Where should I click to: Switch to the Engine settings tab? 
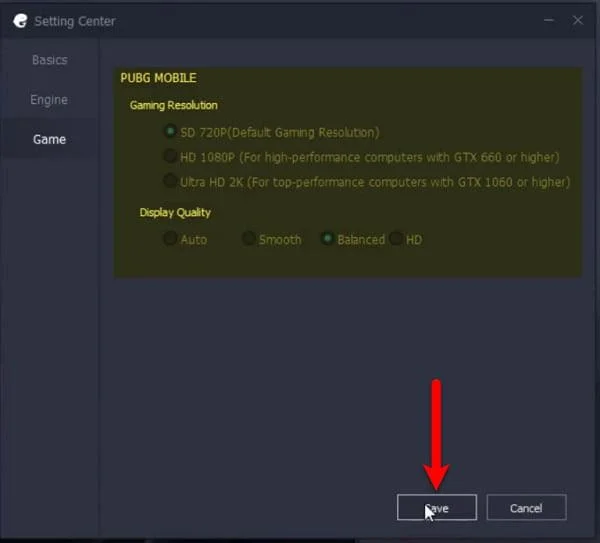49,99
